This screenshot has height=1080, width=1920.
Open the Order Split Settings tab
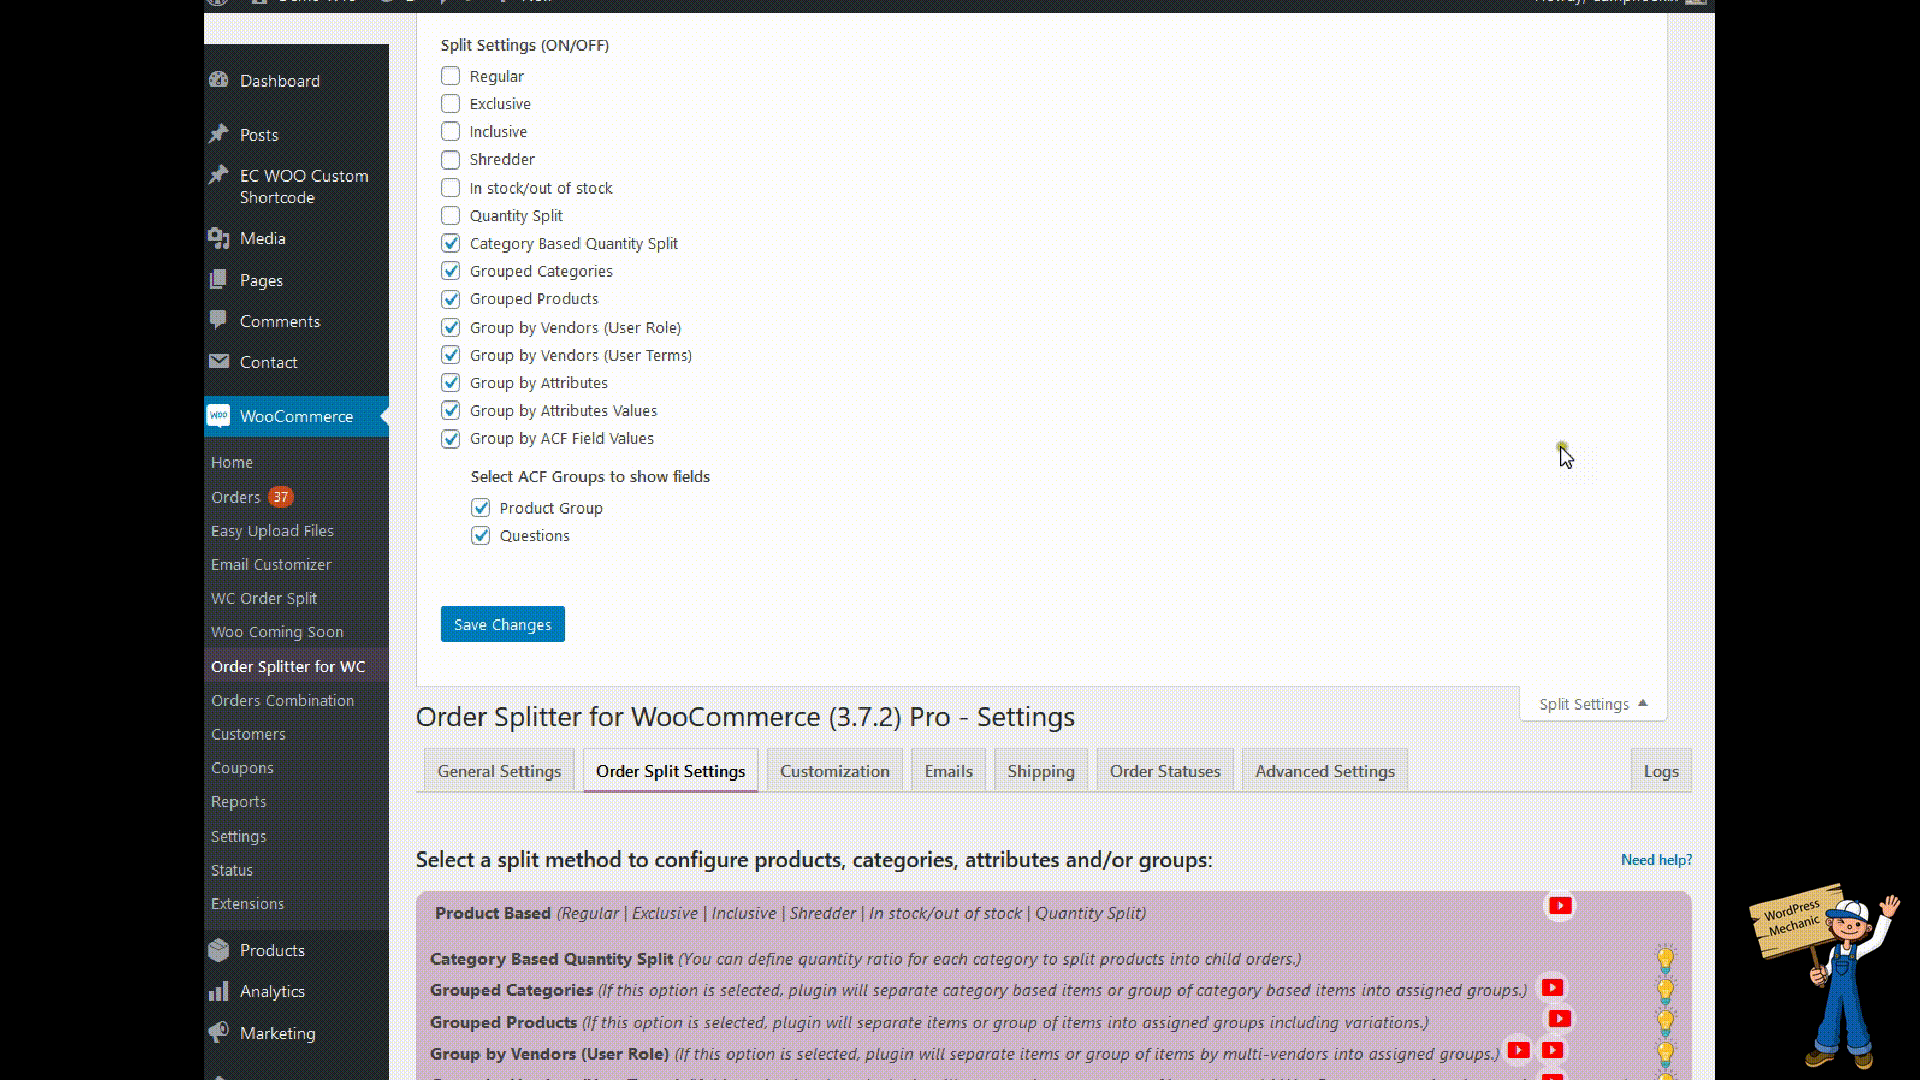pyautogui.click(x=670, y=770)
